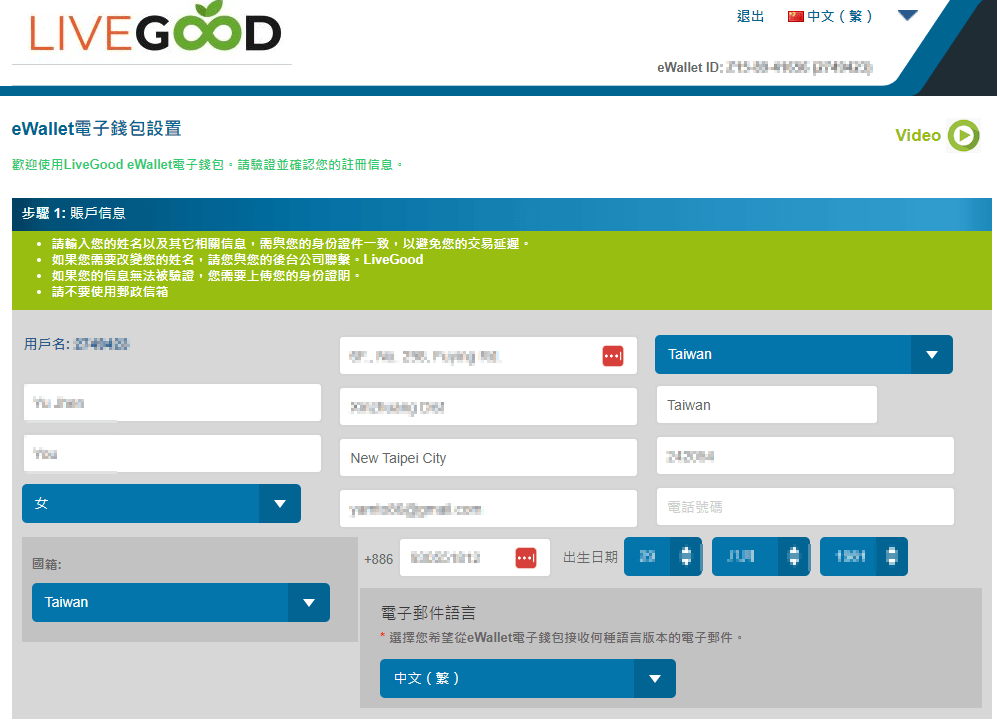
Task: Expand the 國籍 nationality dropdown
Action: pos(180,602)
